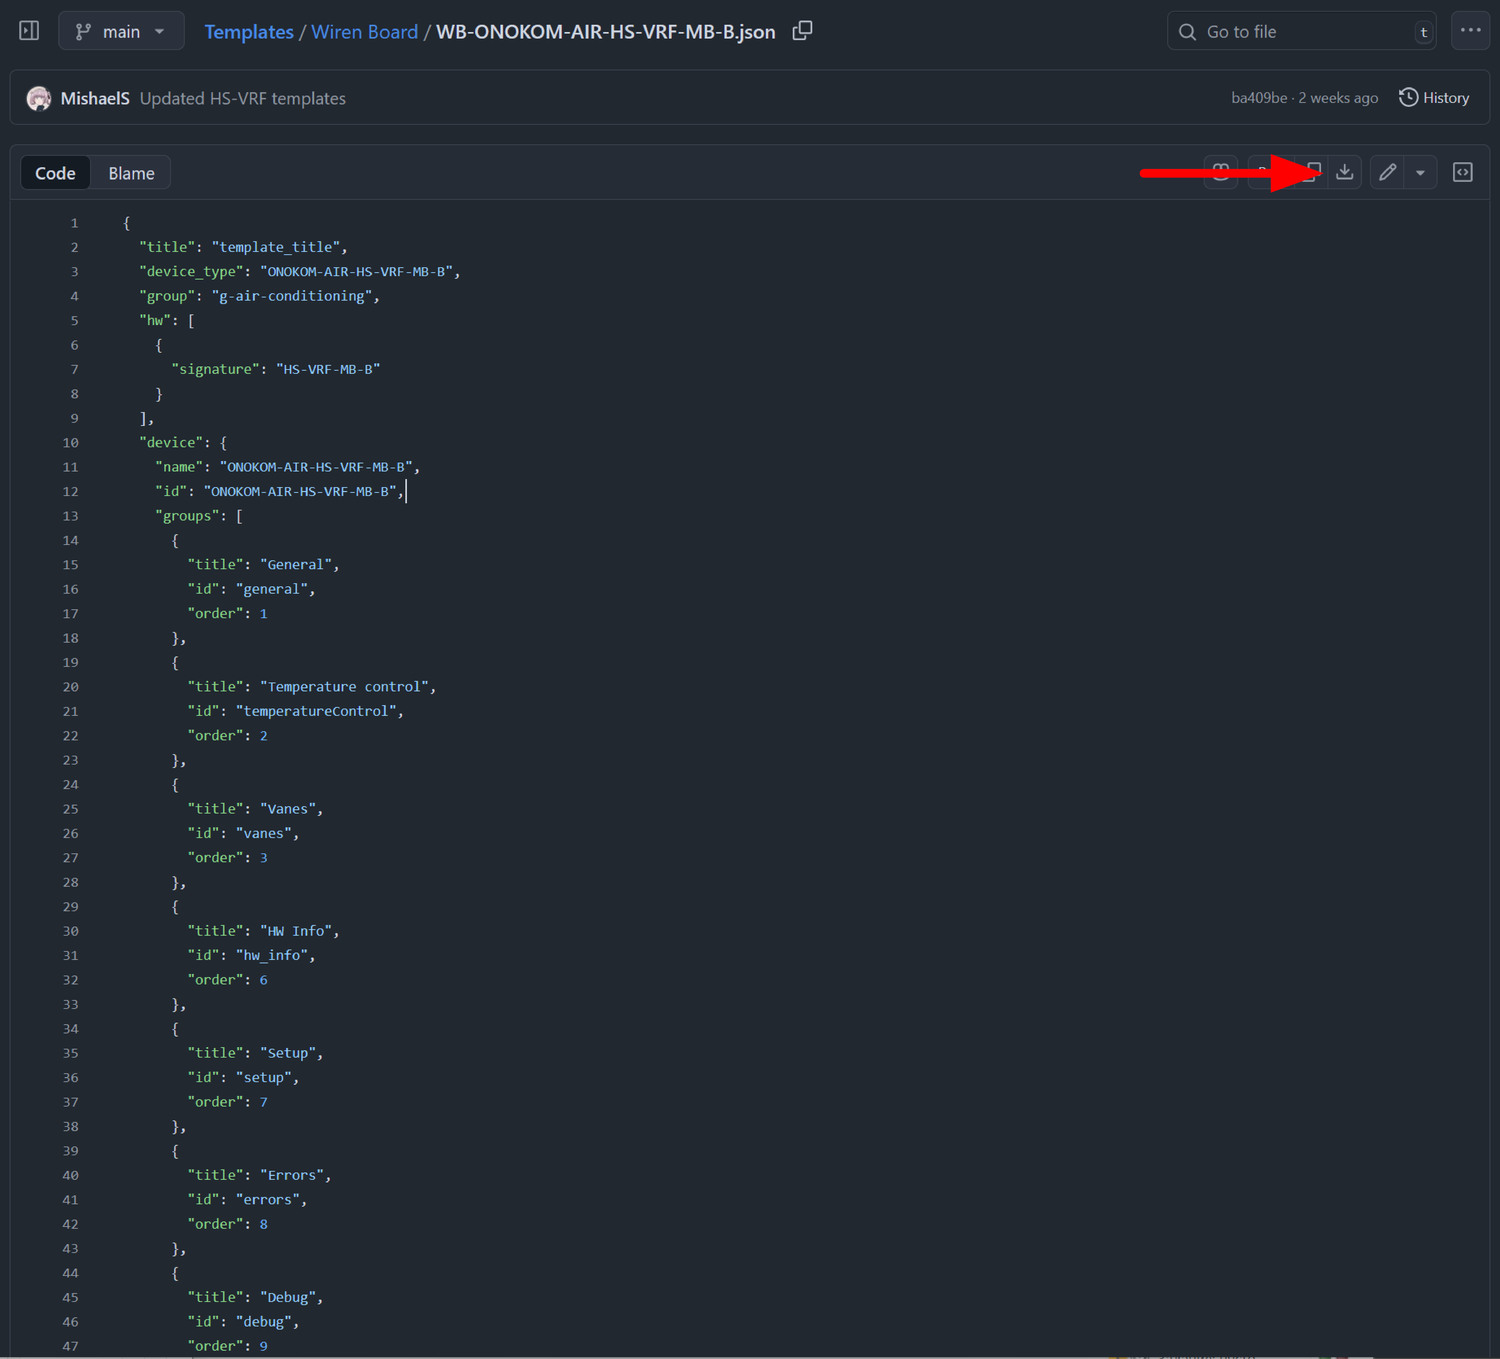Open the symbols panel
The image size is (1500, 1359).
[x=1462, y=172]
